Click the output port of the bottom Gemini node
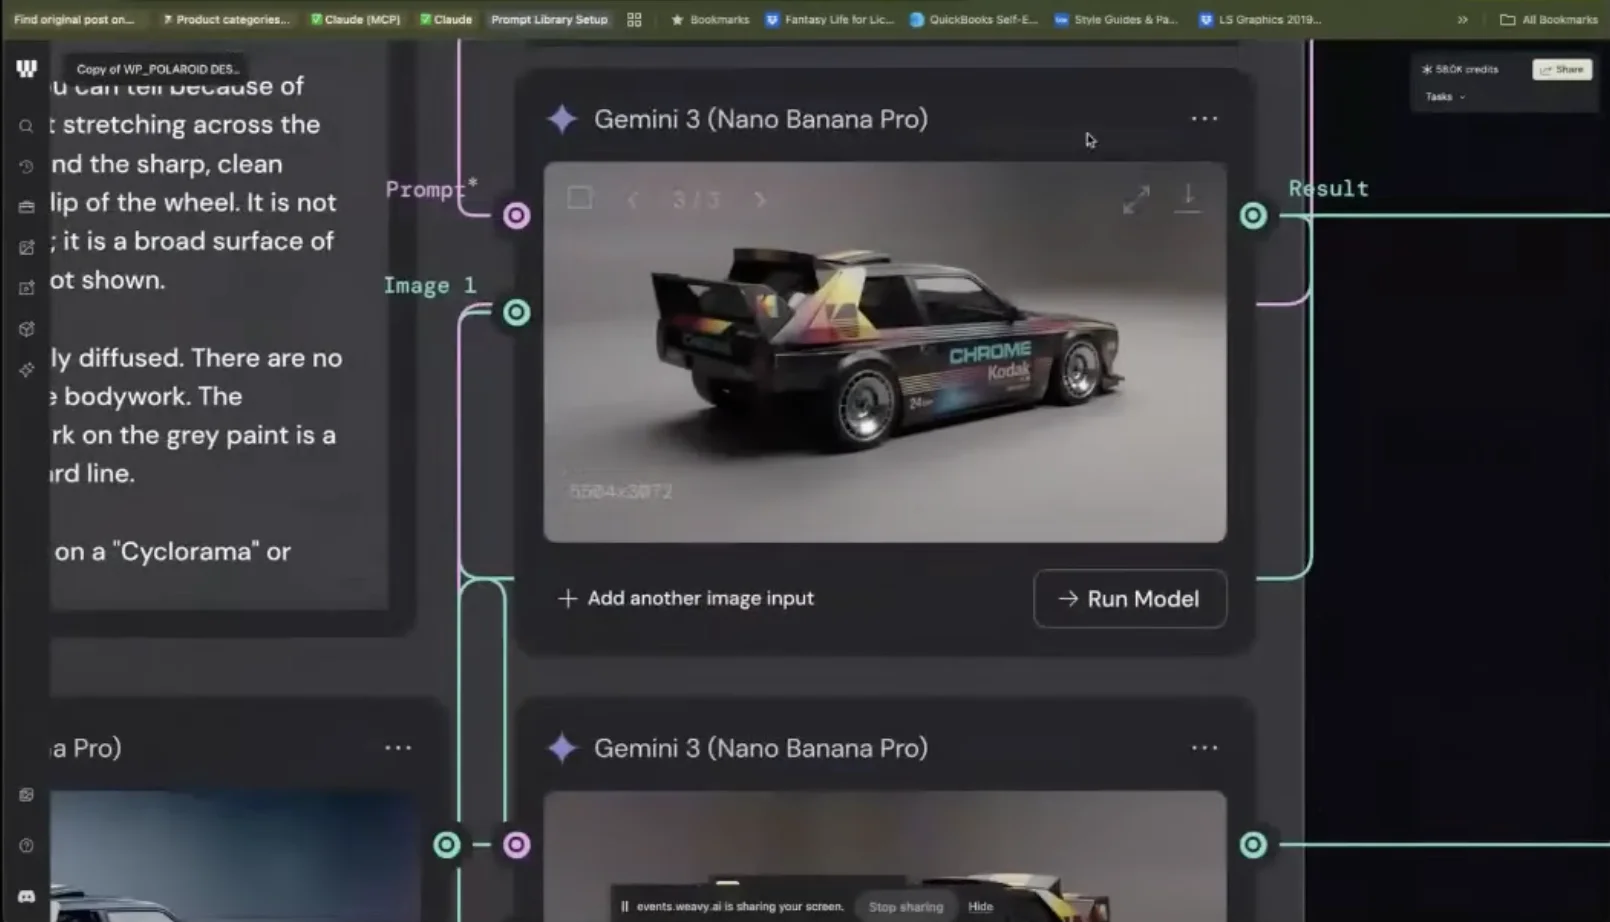1610x922 pixels. point(1253,845)
